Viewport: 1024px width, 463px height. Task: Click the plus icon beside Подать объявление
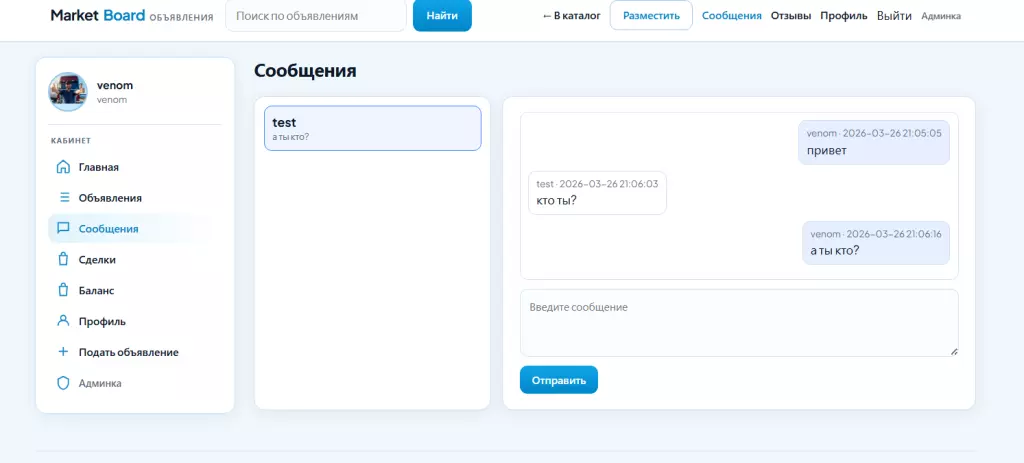(64, 352)
